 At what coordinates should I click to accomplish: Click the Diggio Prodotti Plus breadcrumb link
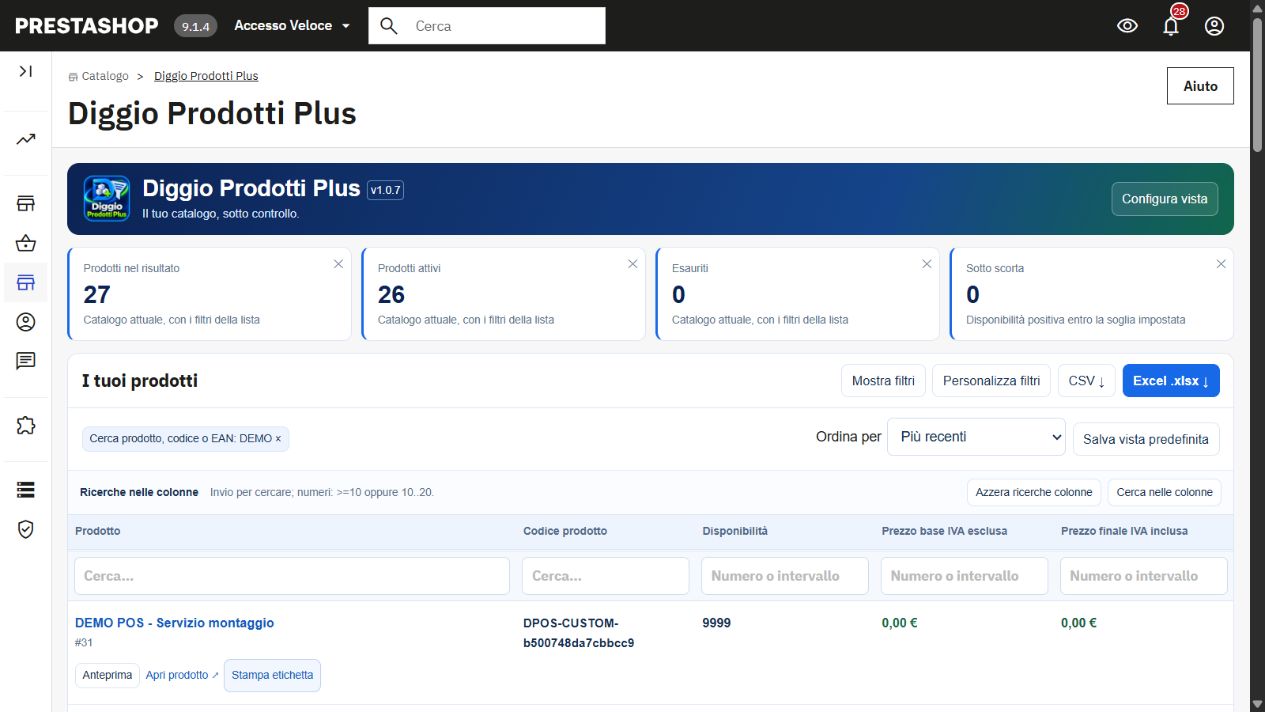[206, 76]
